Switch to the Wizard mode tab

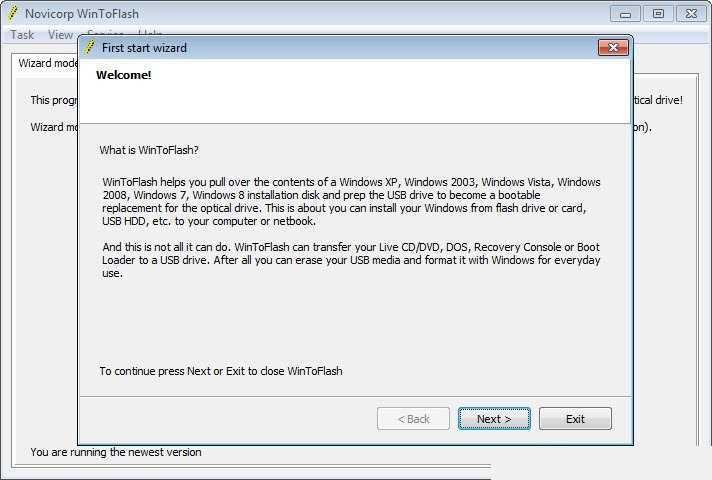[x=47, y=63]
